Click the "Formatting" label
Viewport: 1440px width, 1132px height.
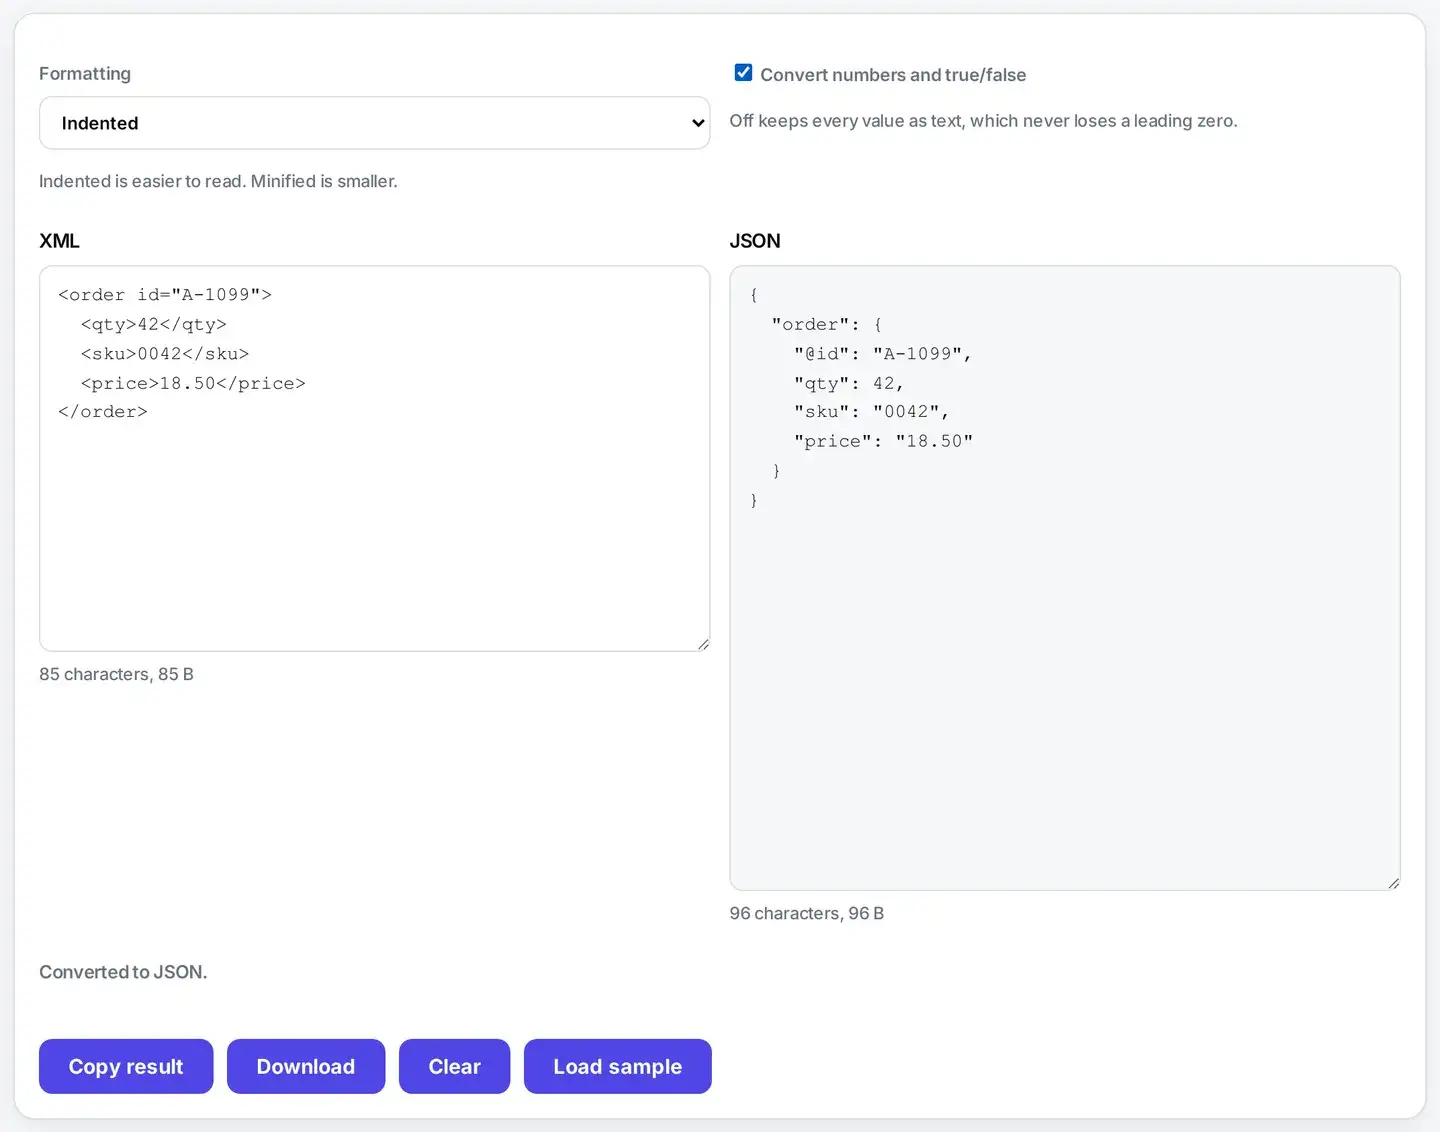click(x=85, y=73)
